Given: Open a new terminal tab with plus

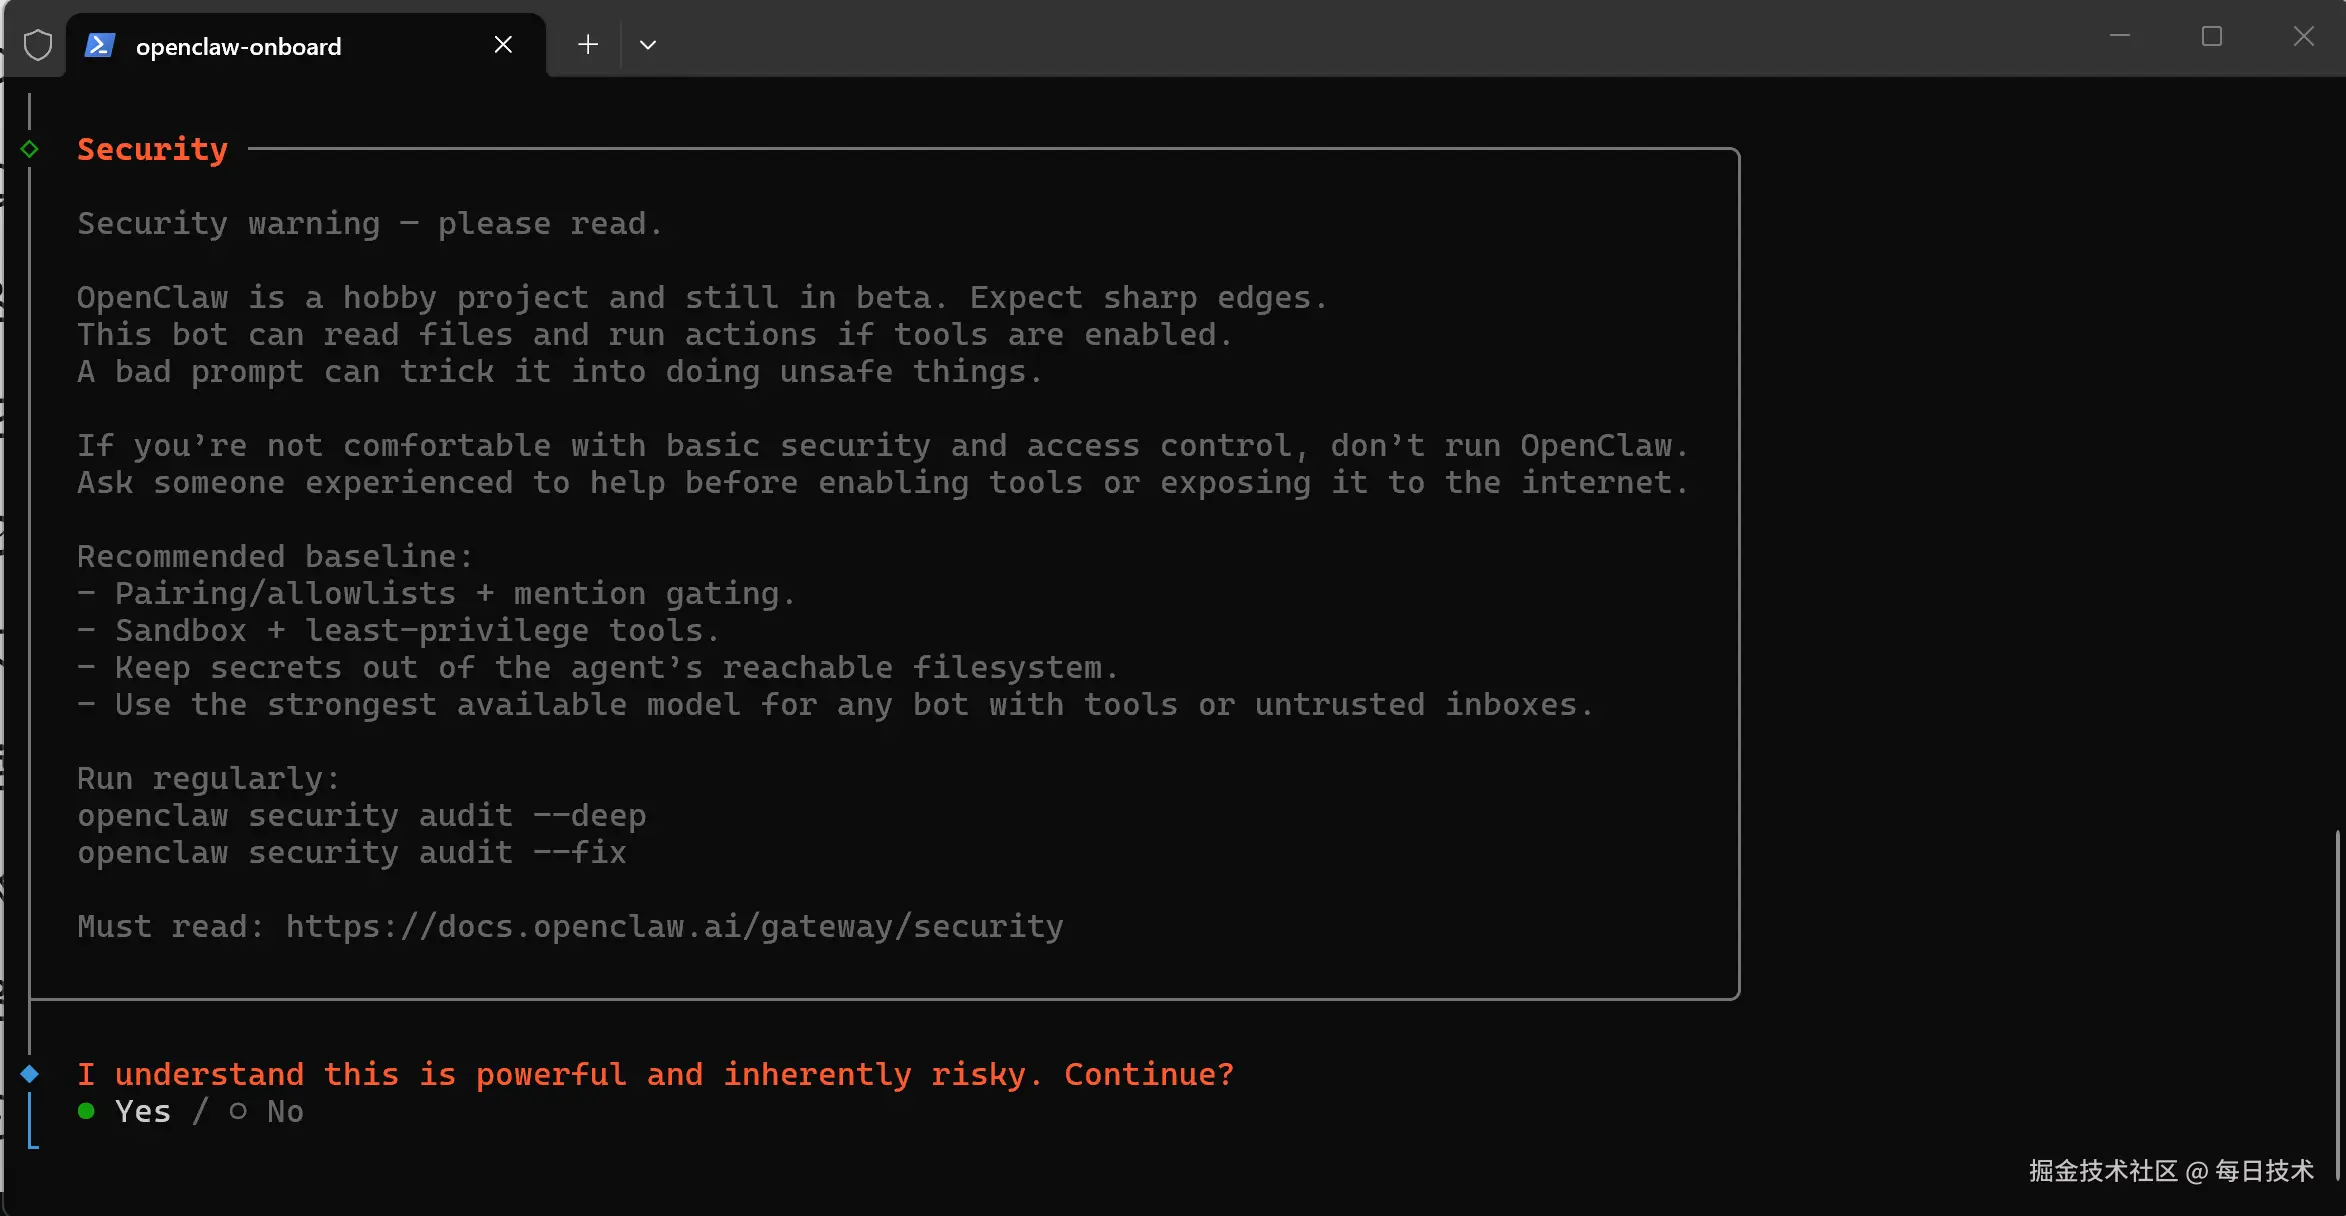Looking at the screenshot, I should coord(588,45).
